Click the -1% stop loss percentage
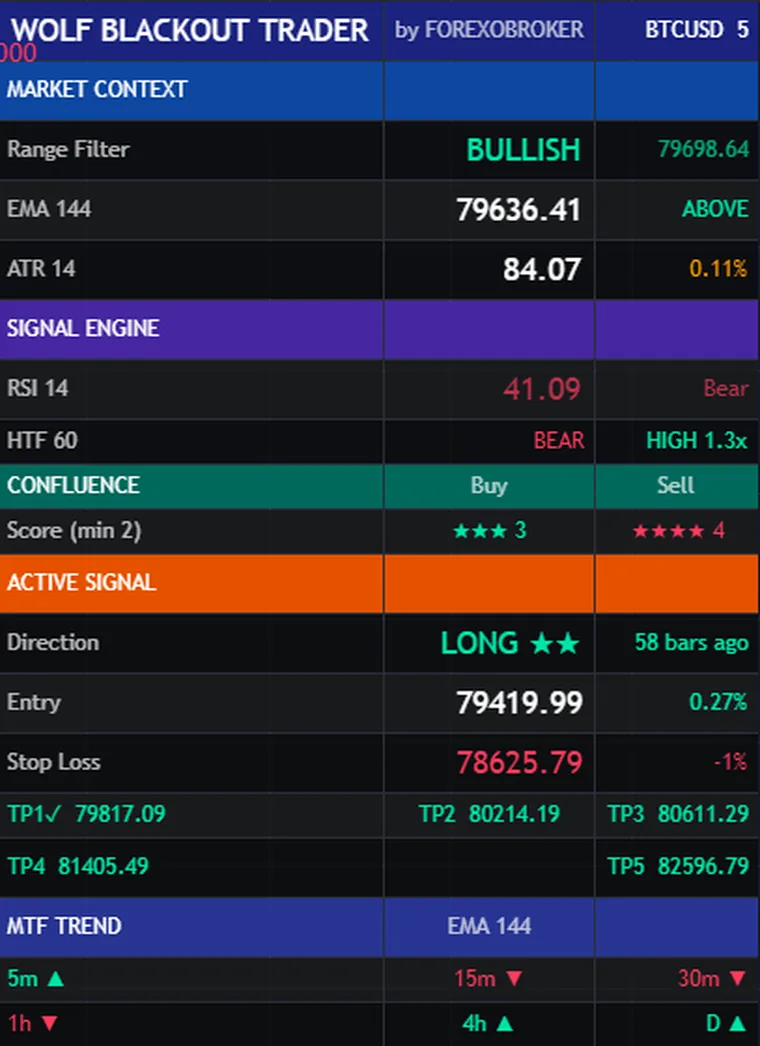This screenshot has height=1046, width=760. [x=730, y=761]
